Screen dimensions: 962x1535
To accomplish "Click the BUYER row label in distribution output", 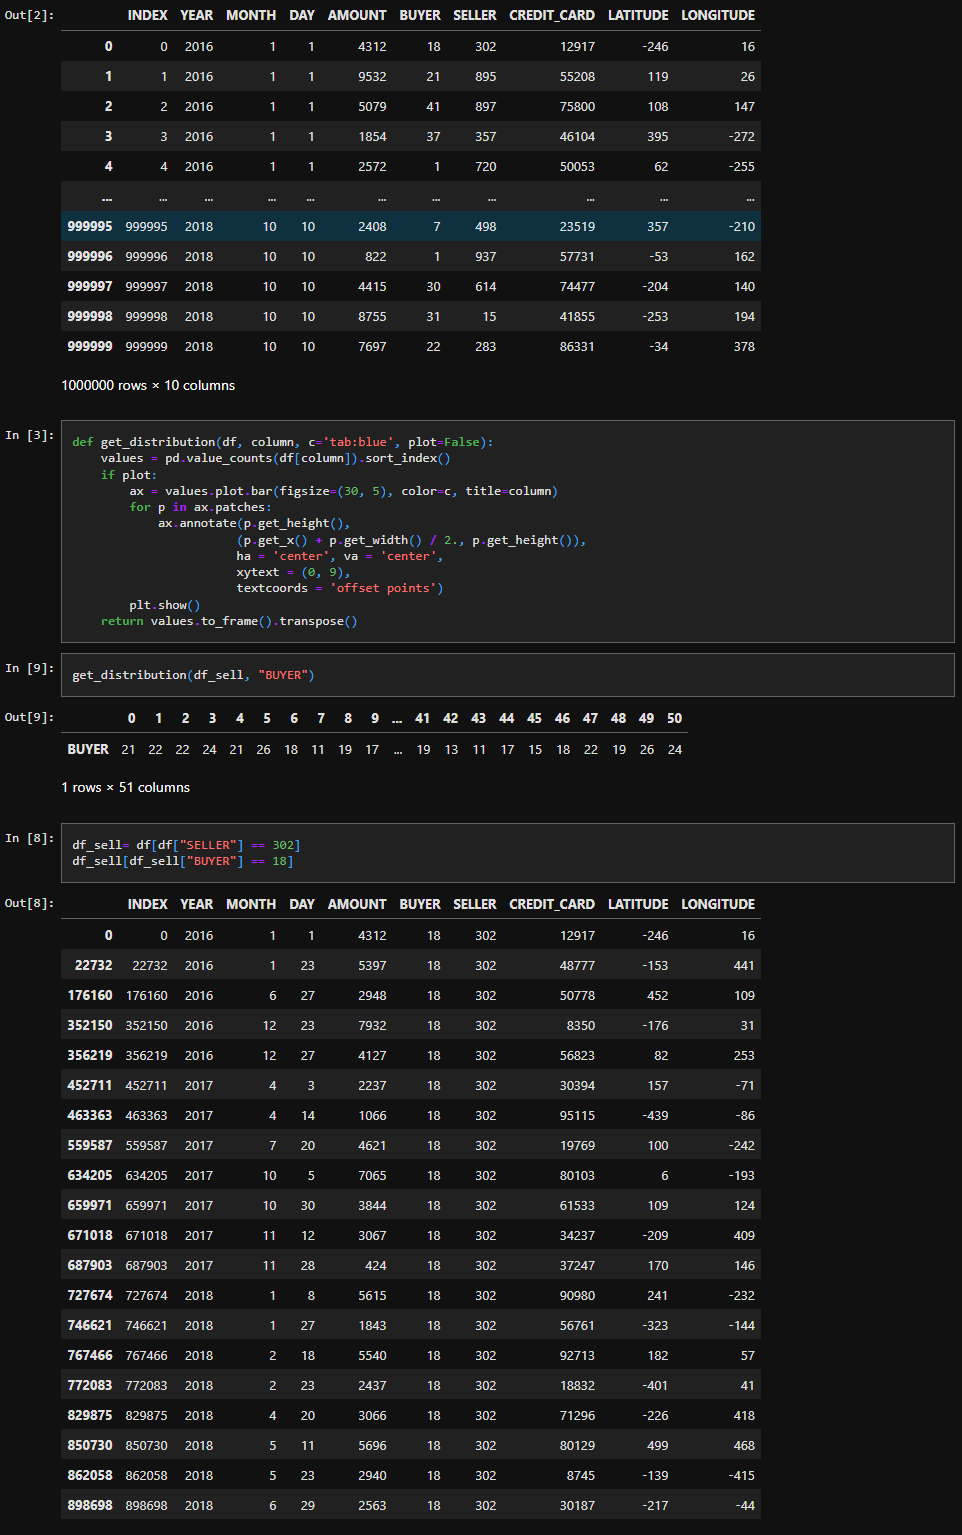I will tap(88, 749).
